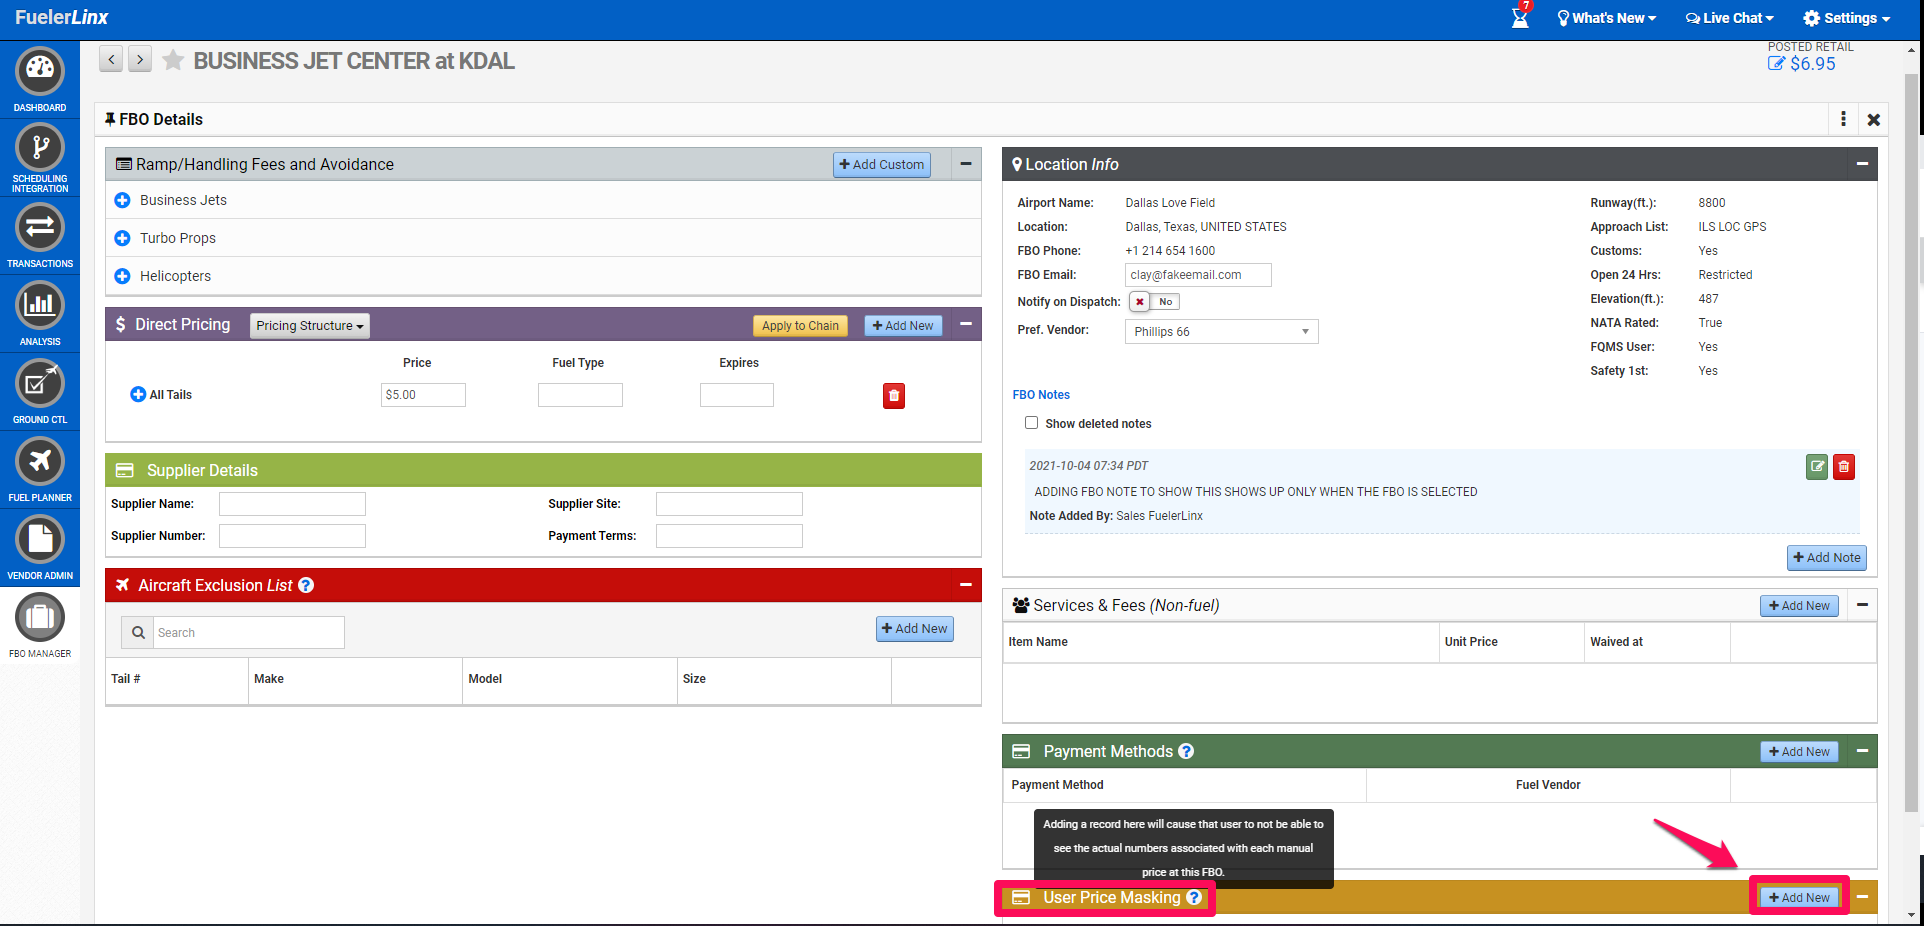Favorite this FBO with the star icon
1924x926 pixels.
click(173, 61)
